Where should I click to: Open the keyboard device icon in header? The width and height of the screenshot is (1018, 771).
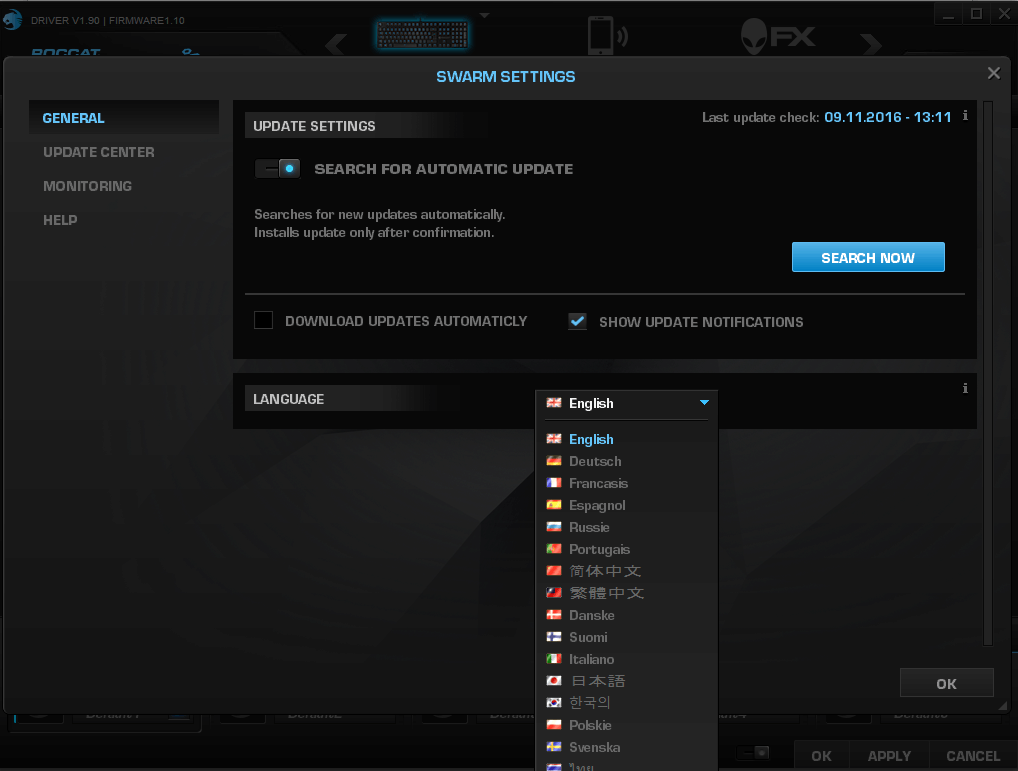pos(422,34)
